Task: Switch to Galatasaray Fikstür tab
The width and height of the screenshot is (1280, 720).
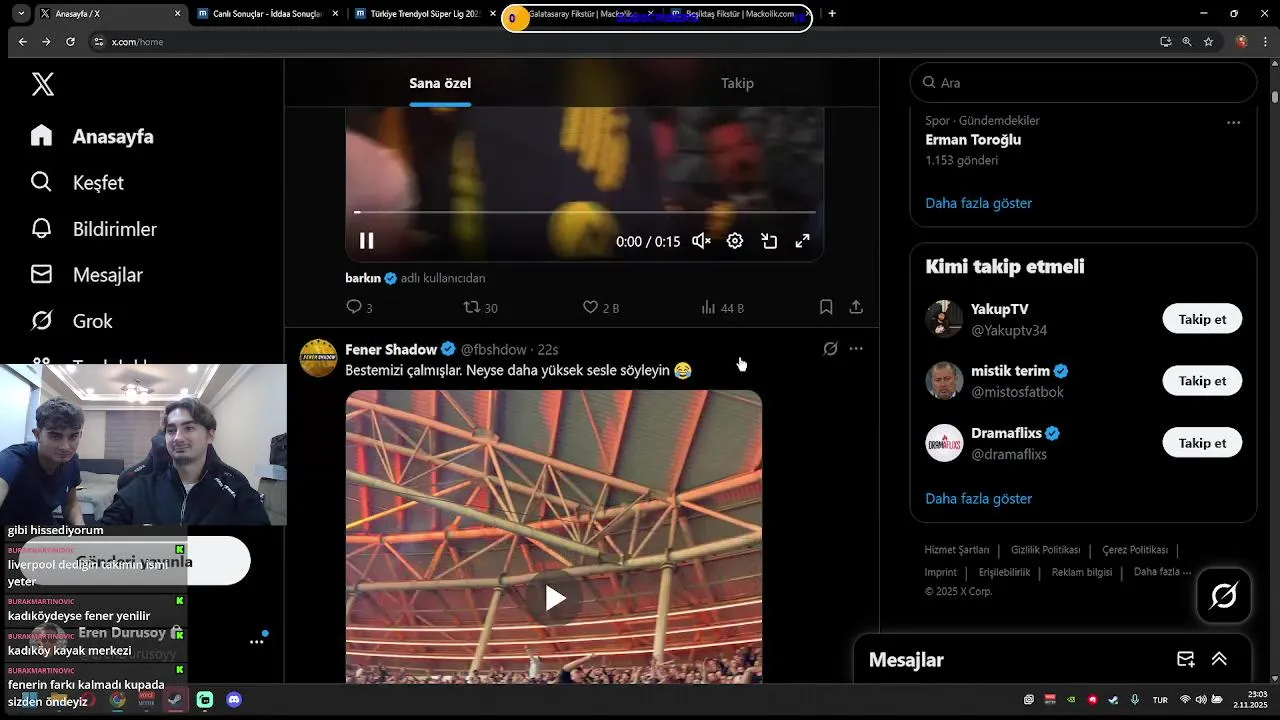Action: (x=580, y=14)
